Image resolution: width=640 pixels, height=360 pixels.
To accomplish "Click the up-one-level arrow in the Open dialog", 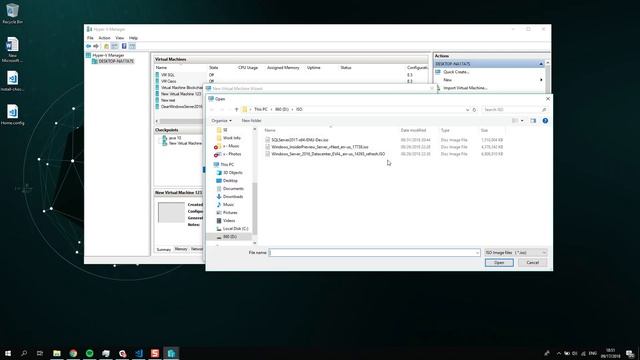I will (x=236, y=109).
